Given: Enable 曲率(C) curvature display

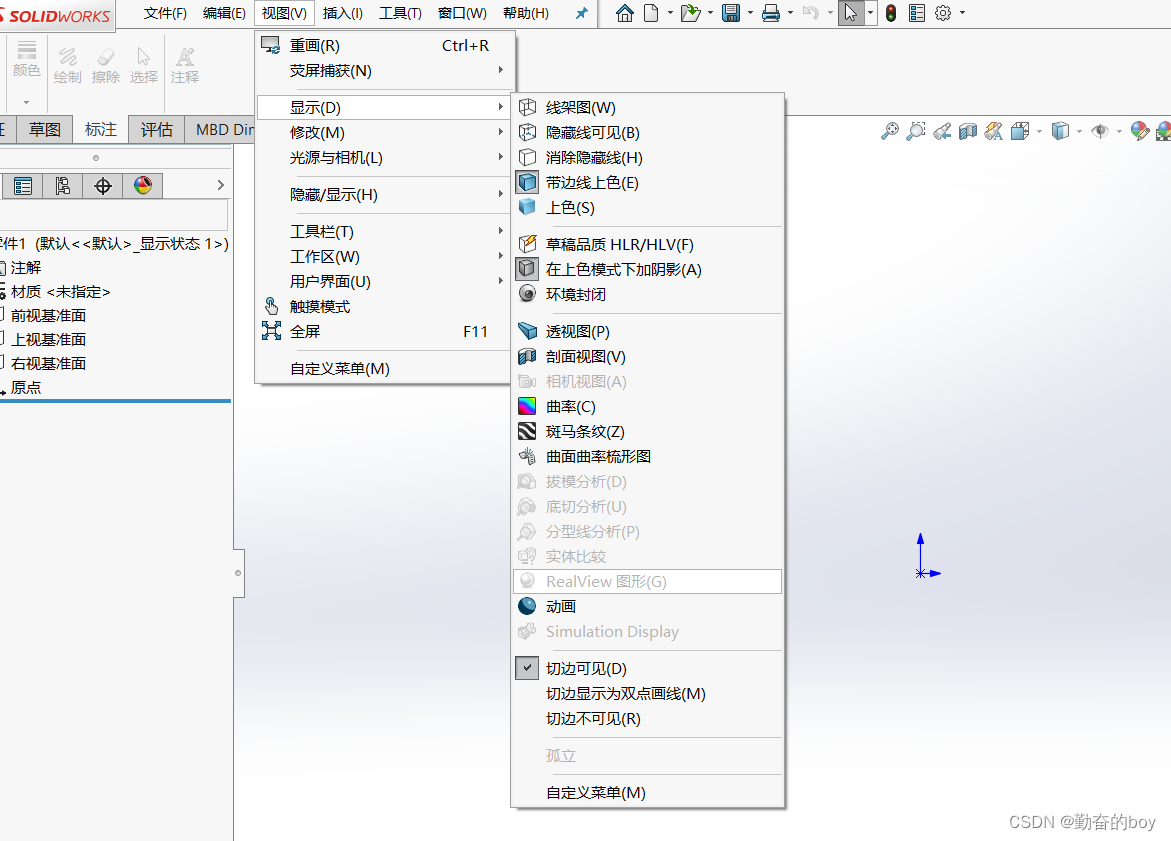Looking at the screenshot, I should [x=647, y=406].
